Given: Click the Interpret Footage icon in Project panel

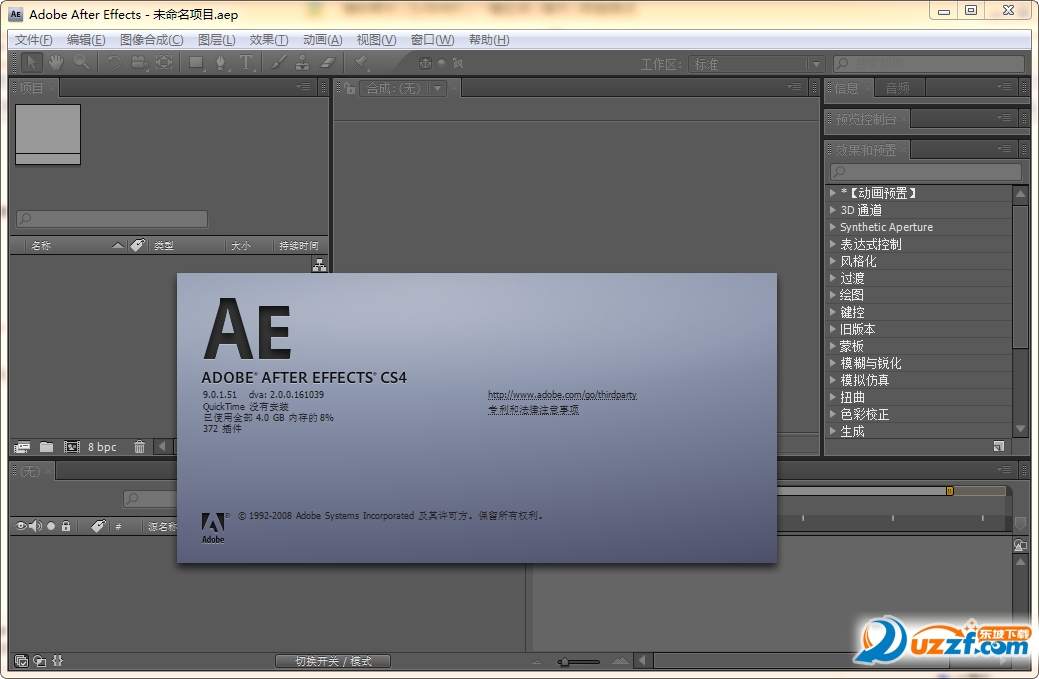Looking at the screenshot, I should [x=22, y=447].
